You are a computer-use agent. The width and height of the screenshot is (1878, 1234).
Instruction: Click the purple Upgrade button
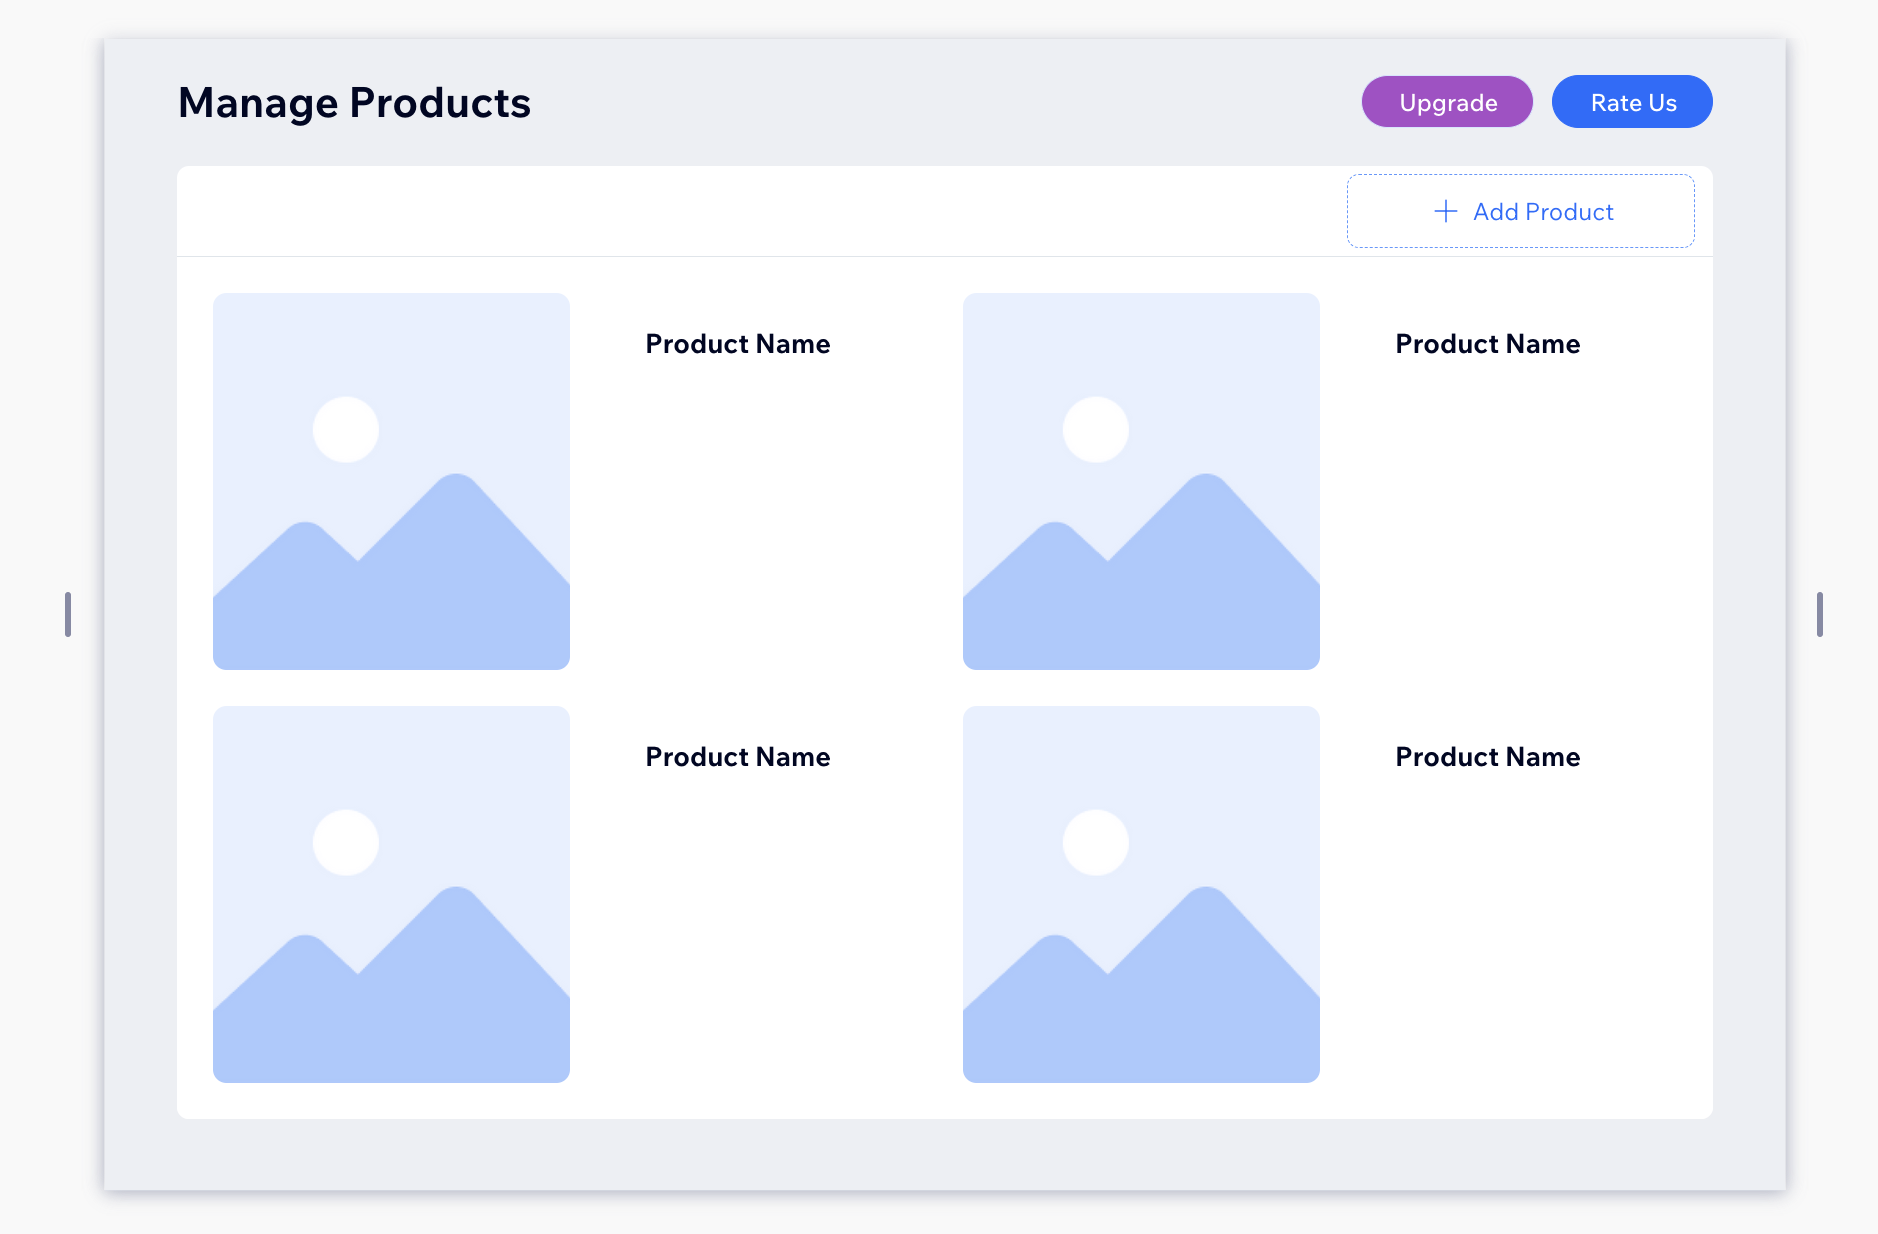pyautogui.click(x=1447, y=102)
